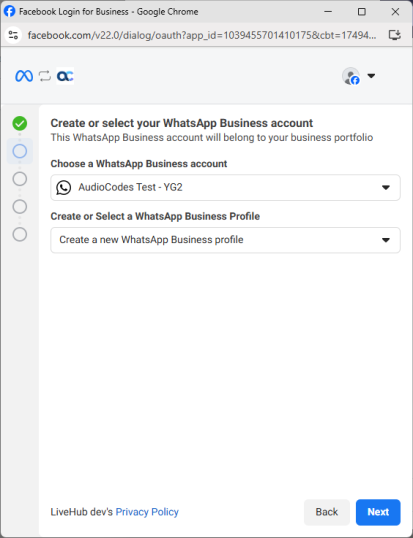Select the third step circle
Viewport: 413px width, 538px height.
point(20,179)
